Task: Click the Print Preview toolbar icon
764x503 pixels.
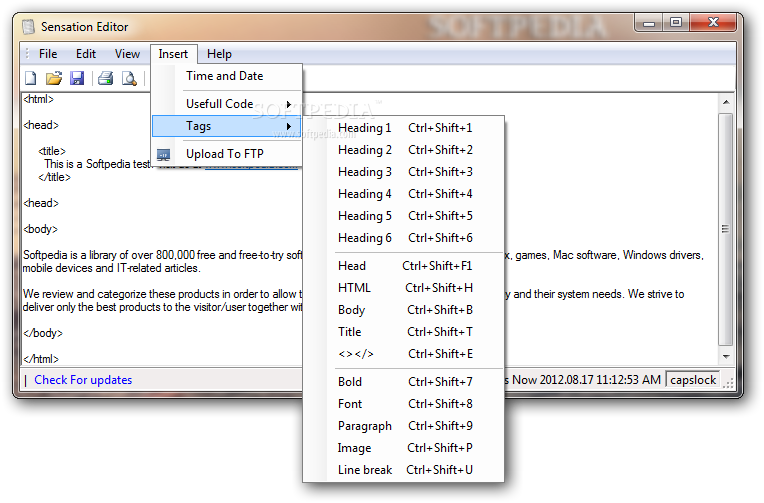Action: coord(129,78)
